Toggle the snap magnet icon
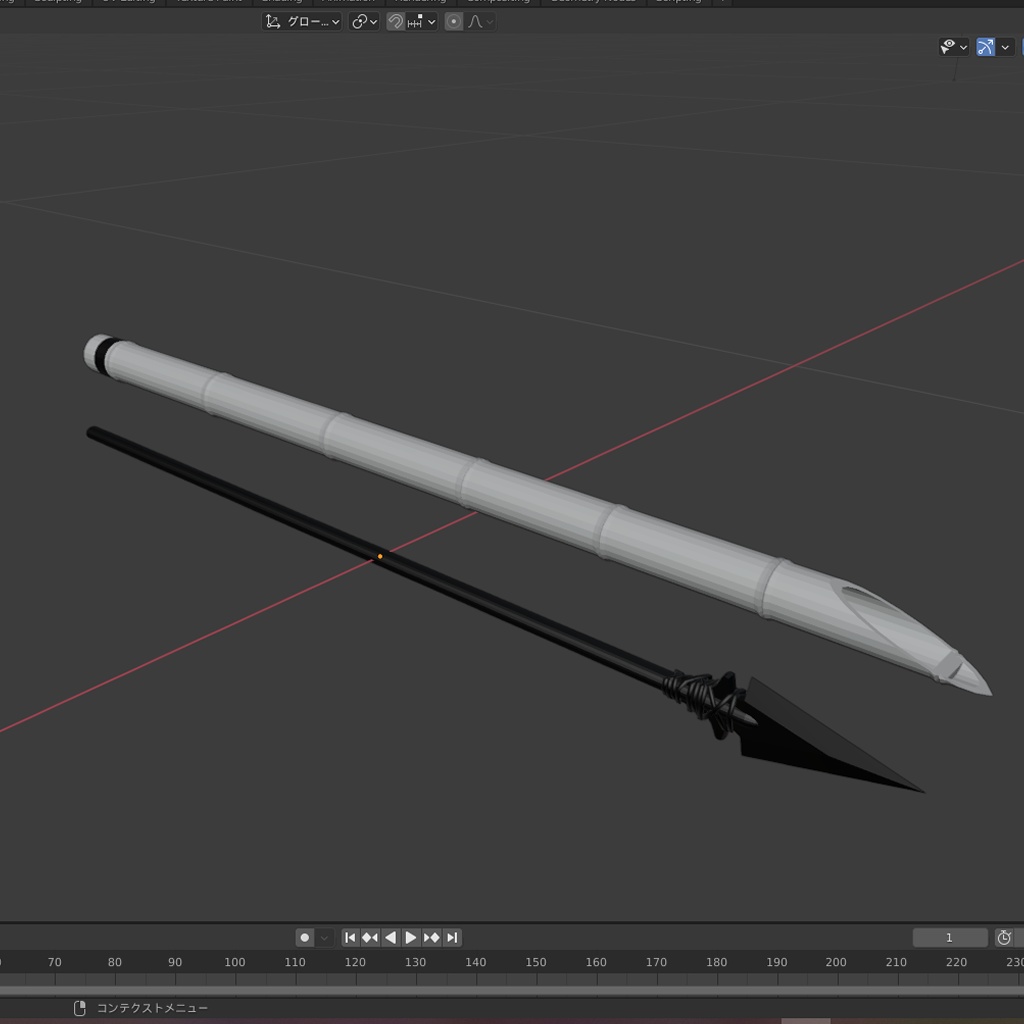 coord(395,22)
